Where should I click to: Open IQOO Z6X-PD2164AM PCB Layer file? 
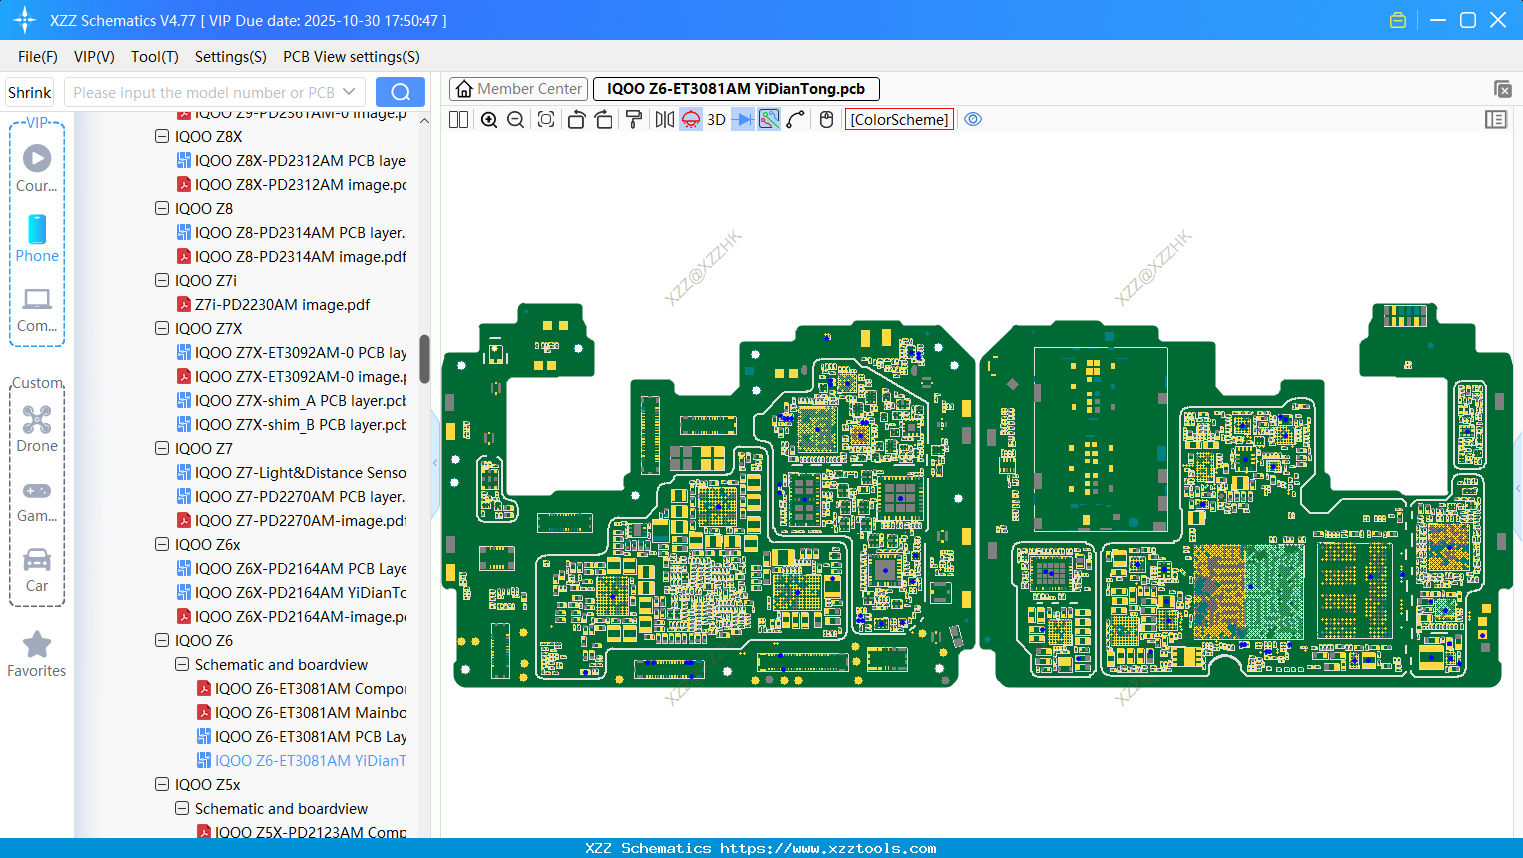click(291, 568)
